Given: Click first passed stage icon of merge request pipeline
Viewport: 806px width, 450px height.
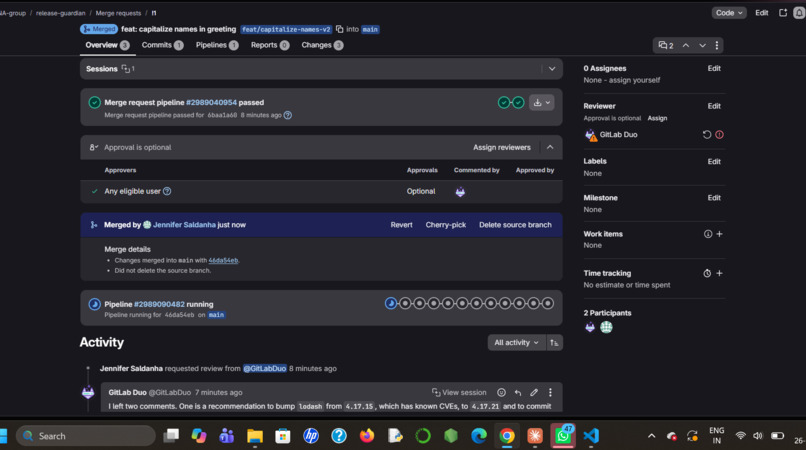Looking at the screenshot, I should [x=504, y=103].
